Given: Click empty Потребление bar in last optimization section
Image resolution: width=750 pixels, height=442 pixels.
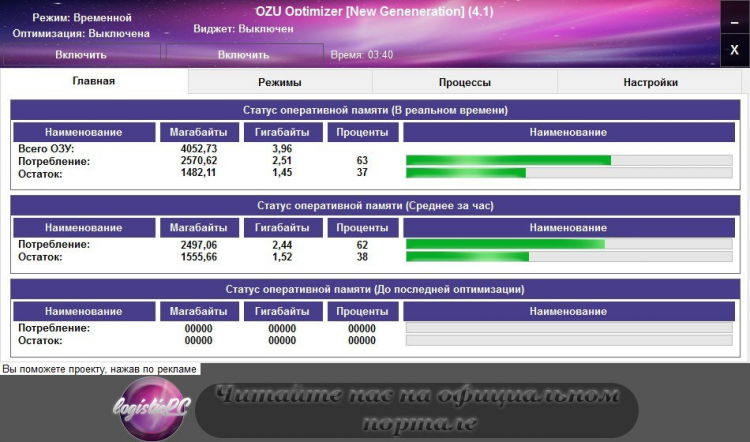Looking at the screenshot, I should click(569, 328).
